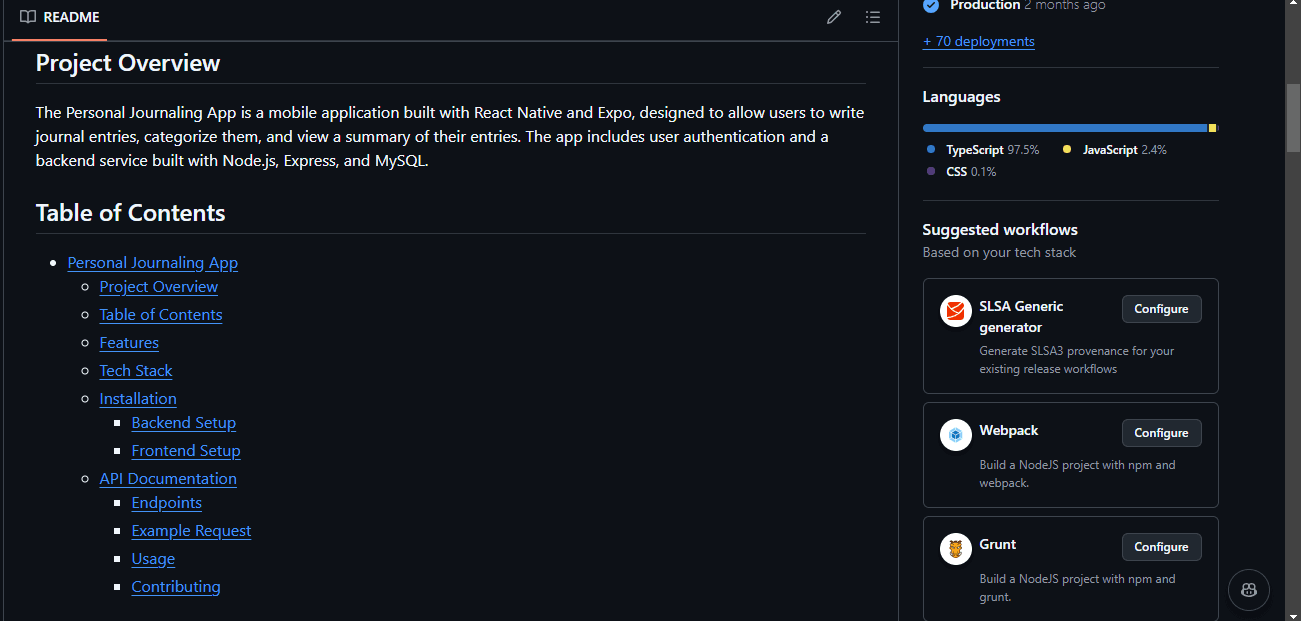Open the Example Request contents link
This screenshot has width=1301, height=621.
191,531
